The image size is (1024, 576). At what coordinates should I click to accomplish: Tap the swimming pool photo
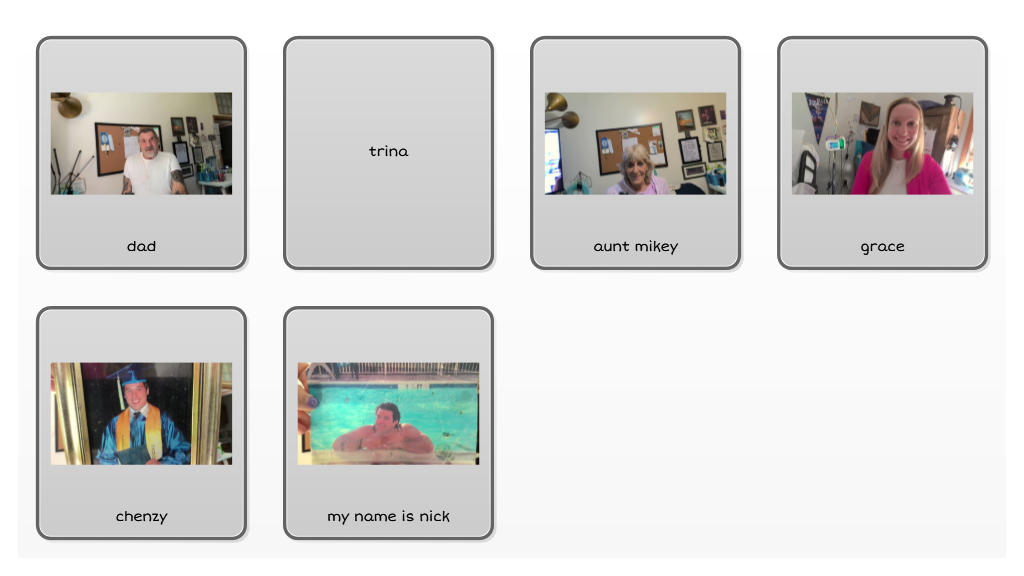pyautogui.click(x=388, y=413)
